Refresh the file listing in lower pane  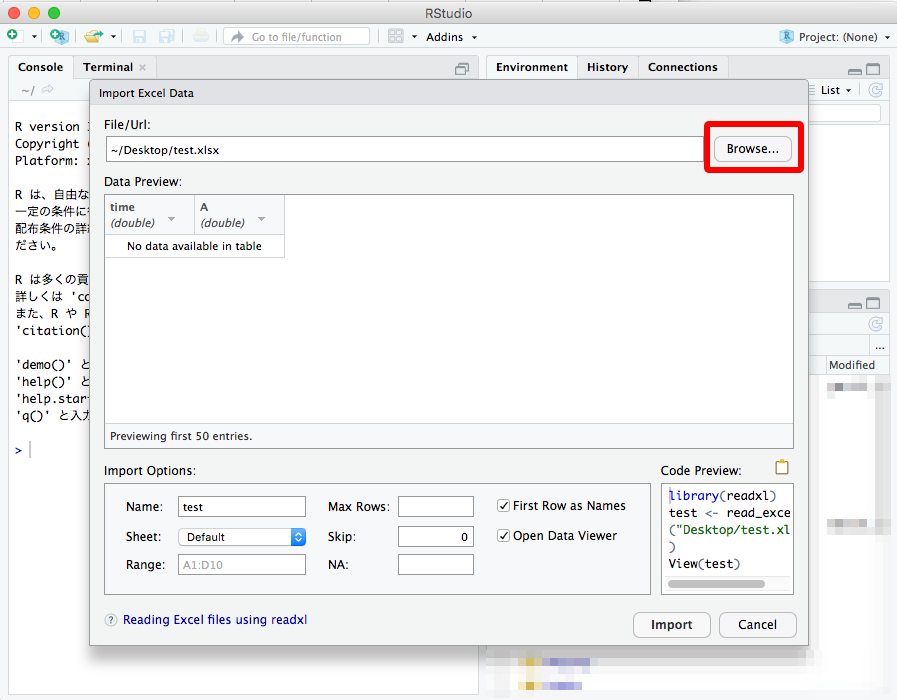(x=876, y=324)
